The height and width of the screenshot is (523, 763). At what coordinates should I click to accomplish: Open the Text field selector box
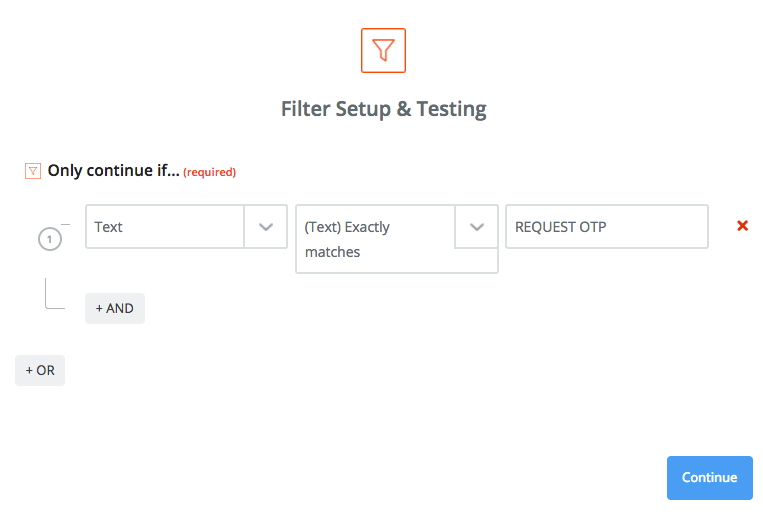[x=165, y=227]
